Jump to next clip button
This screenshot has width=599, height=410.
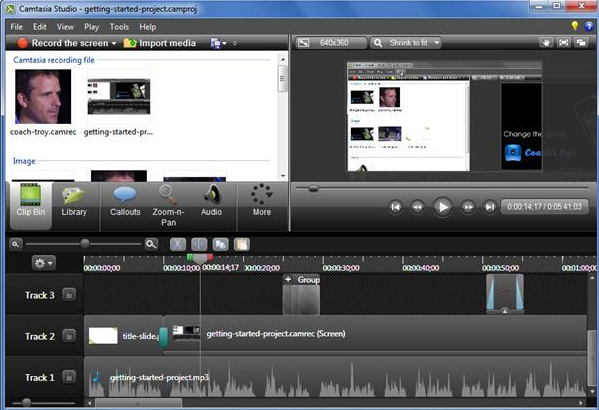pos(489,207)
